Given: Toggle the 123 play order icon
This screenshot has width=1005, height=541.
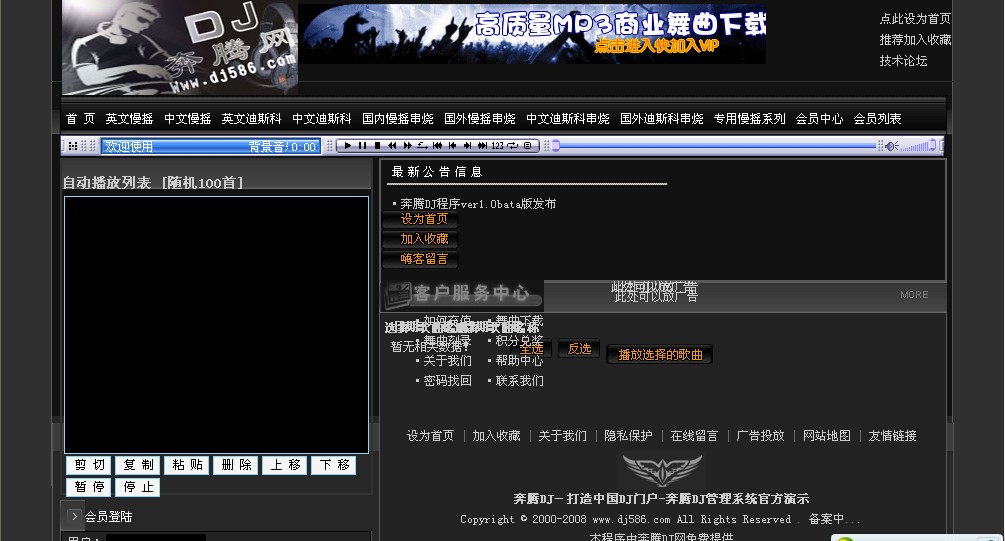Looking at the screenshot, I should pos(497,146).
